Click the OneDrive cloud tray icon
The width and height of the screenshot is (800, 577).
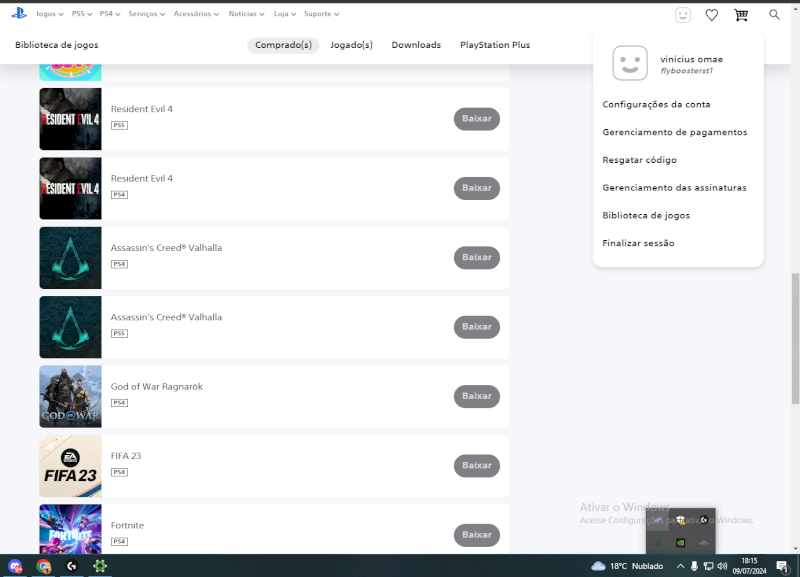(704, 543)
